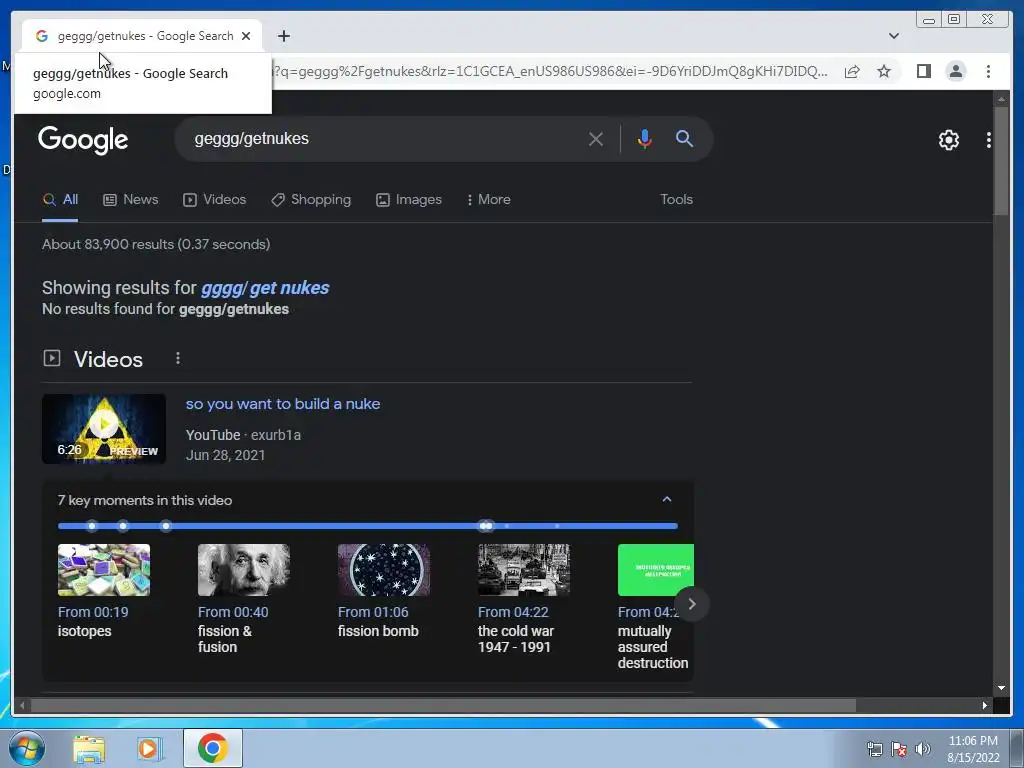1024x768 pixels.
Task: Open Action Center flag tray icon
Action: coord(899,749)
